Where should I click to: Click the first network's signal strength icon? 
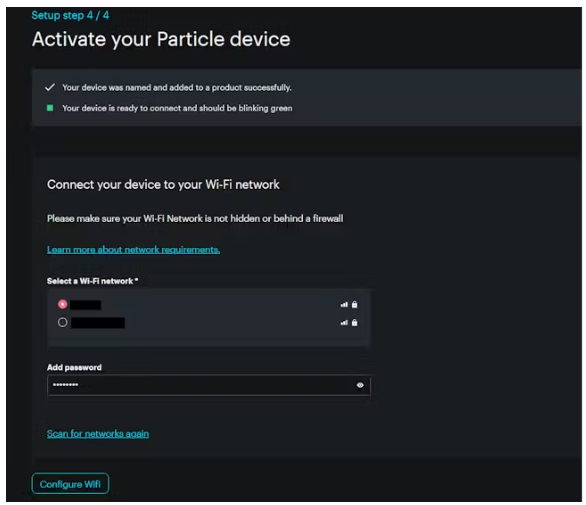(x=344, y=305)
